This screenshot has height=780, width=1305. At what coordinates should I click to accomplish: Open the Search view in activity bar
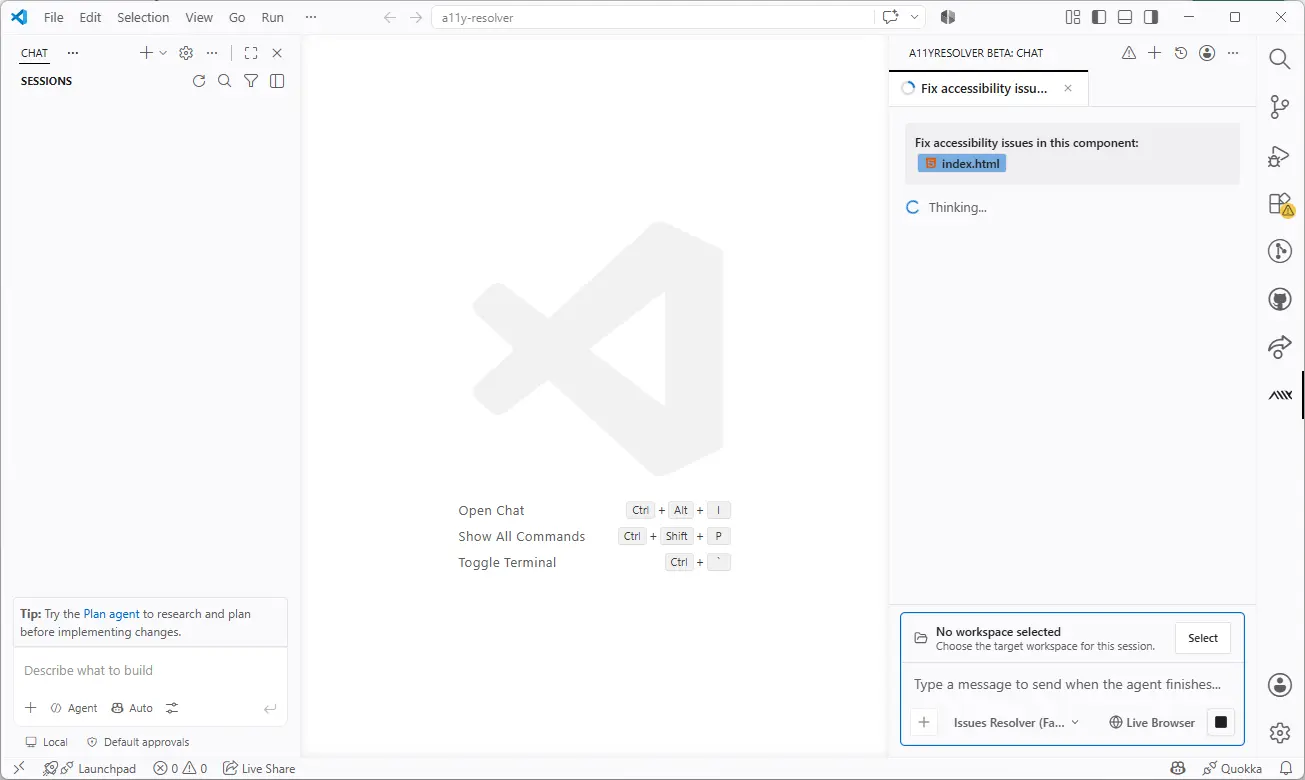click(x=1280, y=59)
